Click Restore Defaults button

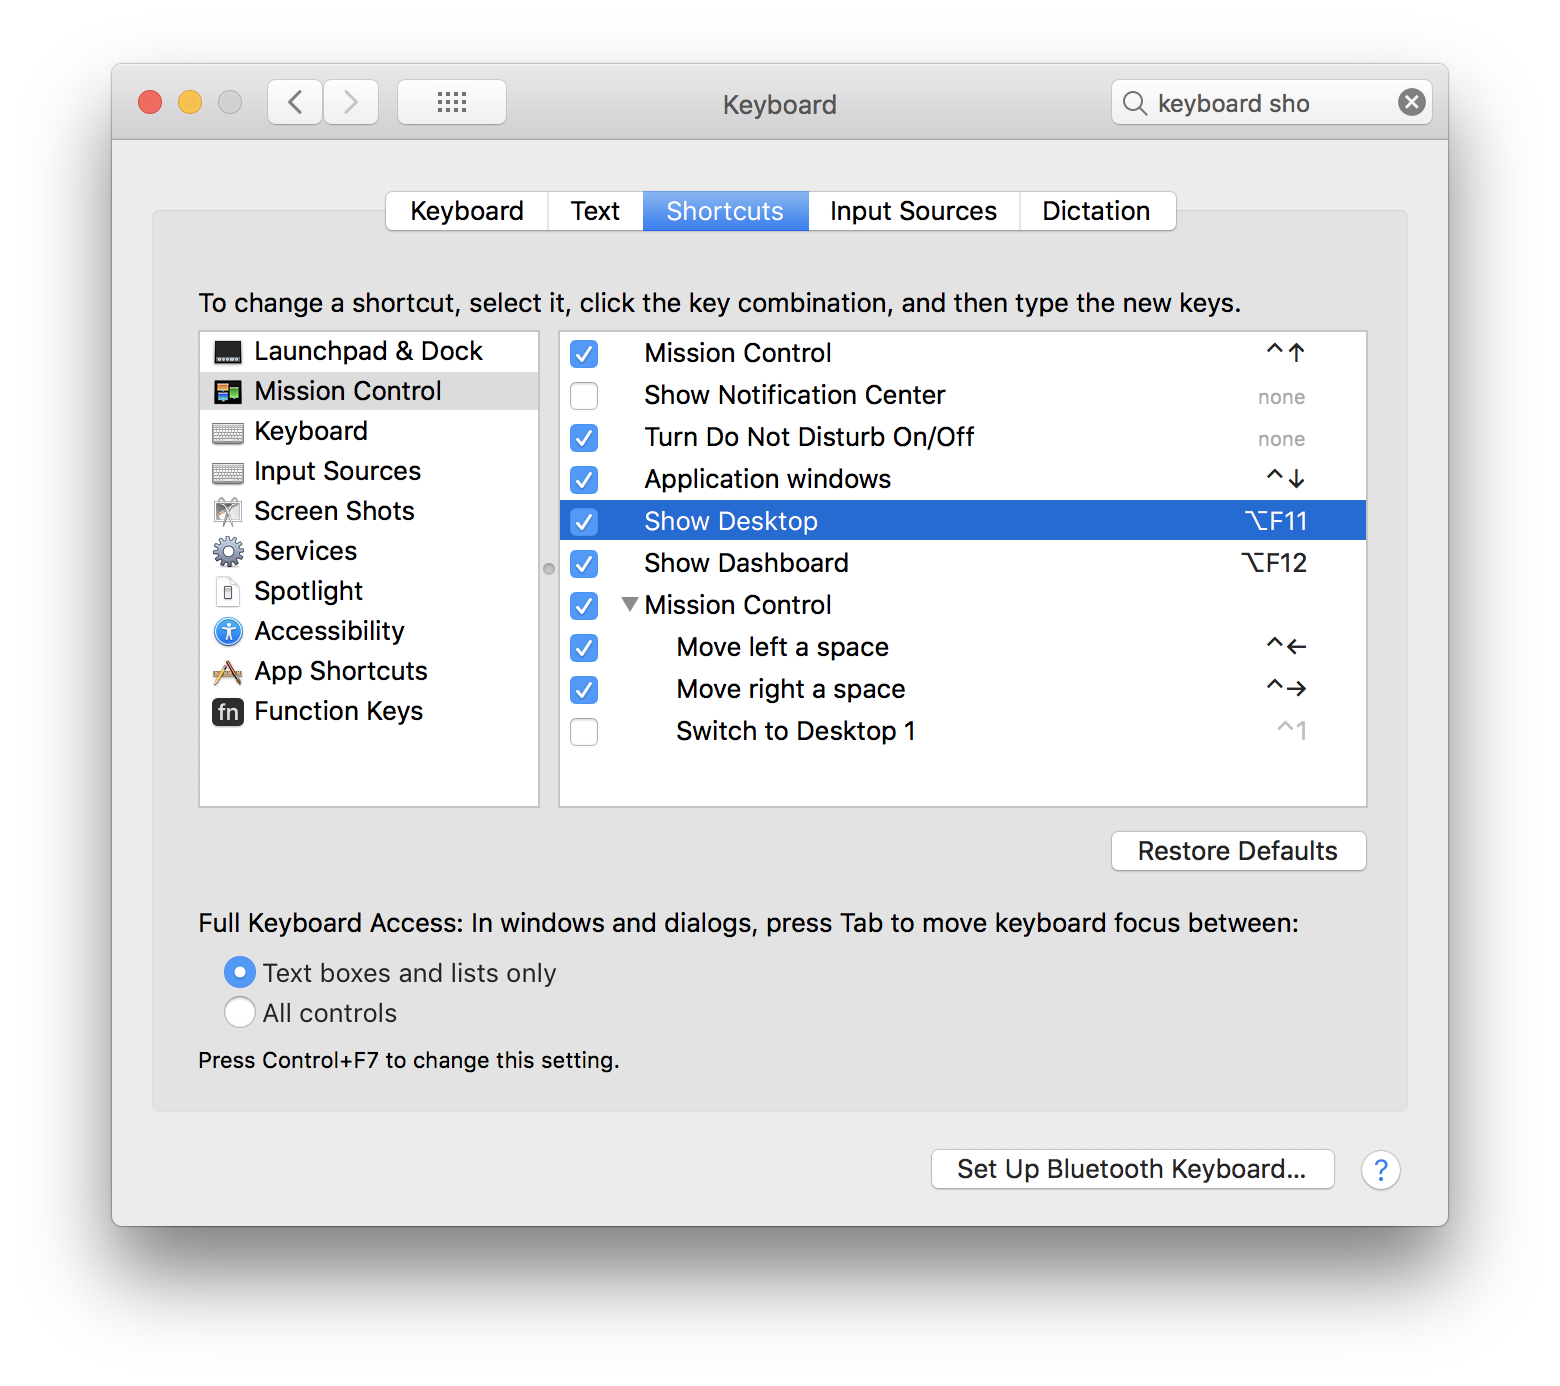1238,851
